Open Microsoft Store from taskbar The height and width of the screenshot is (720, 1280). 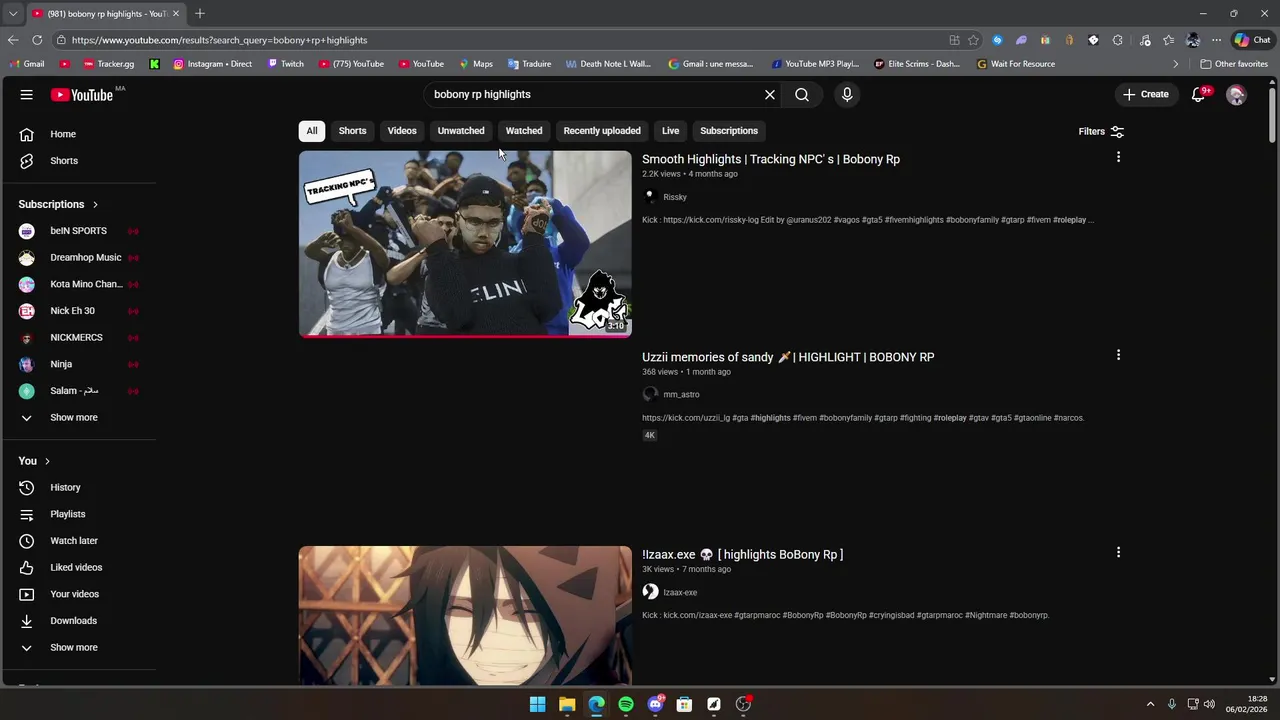(684, 704)
